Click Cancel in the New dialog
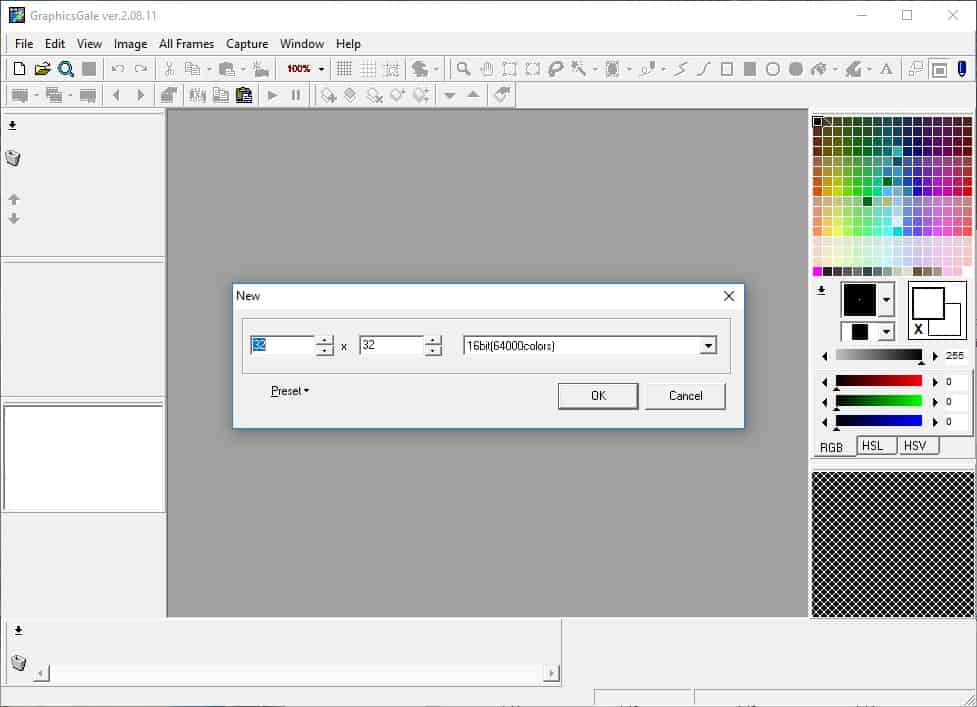Screen dimensions: 977x707 [685, 396]
